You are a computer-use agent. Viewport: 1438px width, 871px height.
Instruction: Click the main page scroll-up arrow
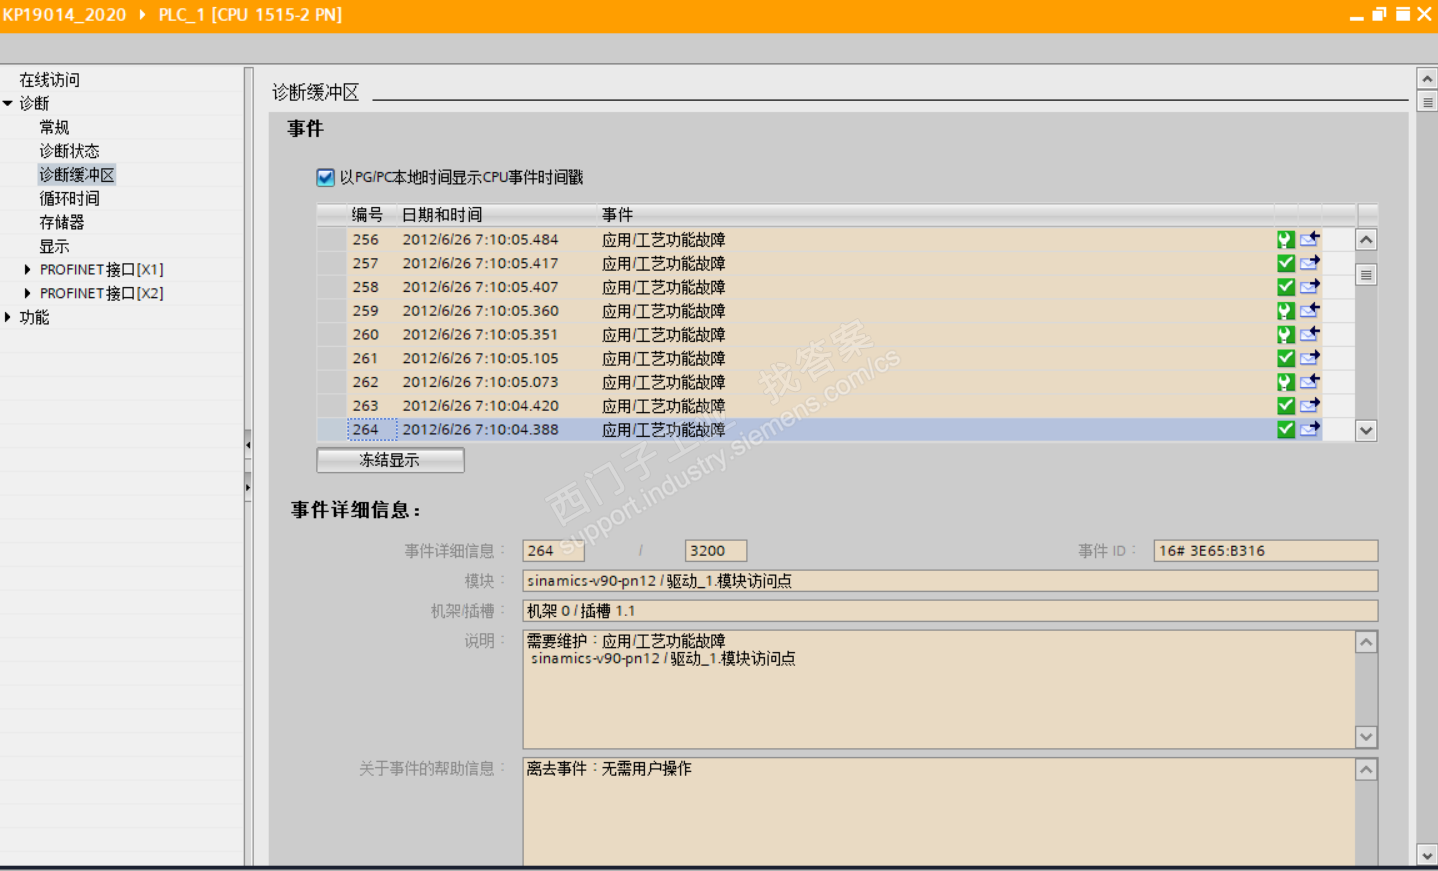pyautogui.click(x=1427, y=78)
